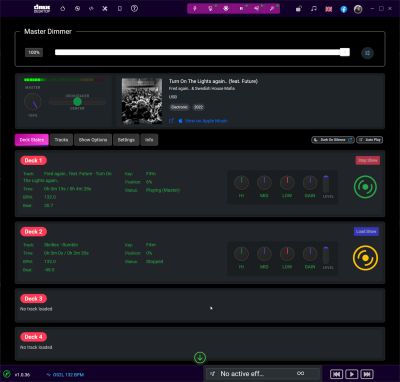Open the help question mark icon
This screenshot has width=400, height=382.
tap(134, 9)
